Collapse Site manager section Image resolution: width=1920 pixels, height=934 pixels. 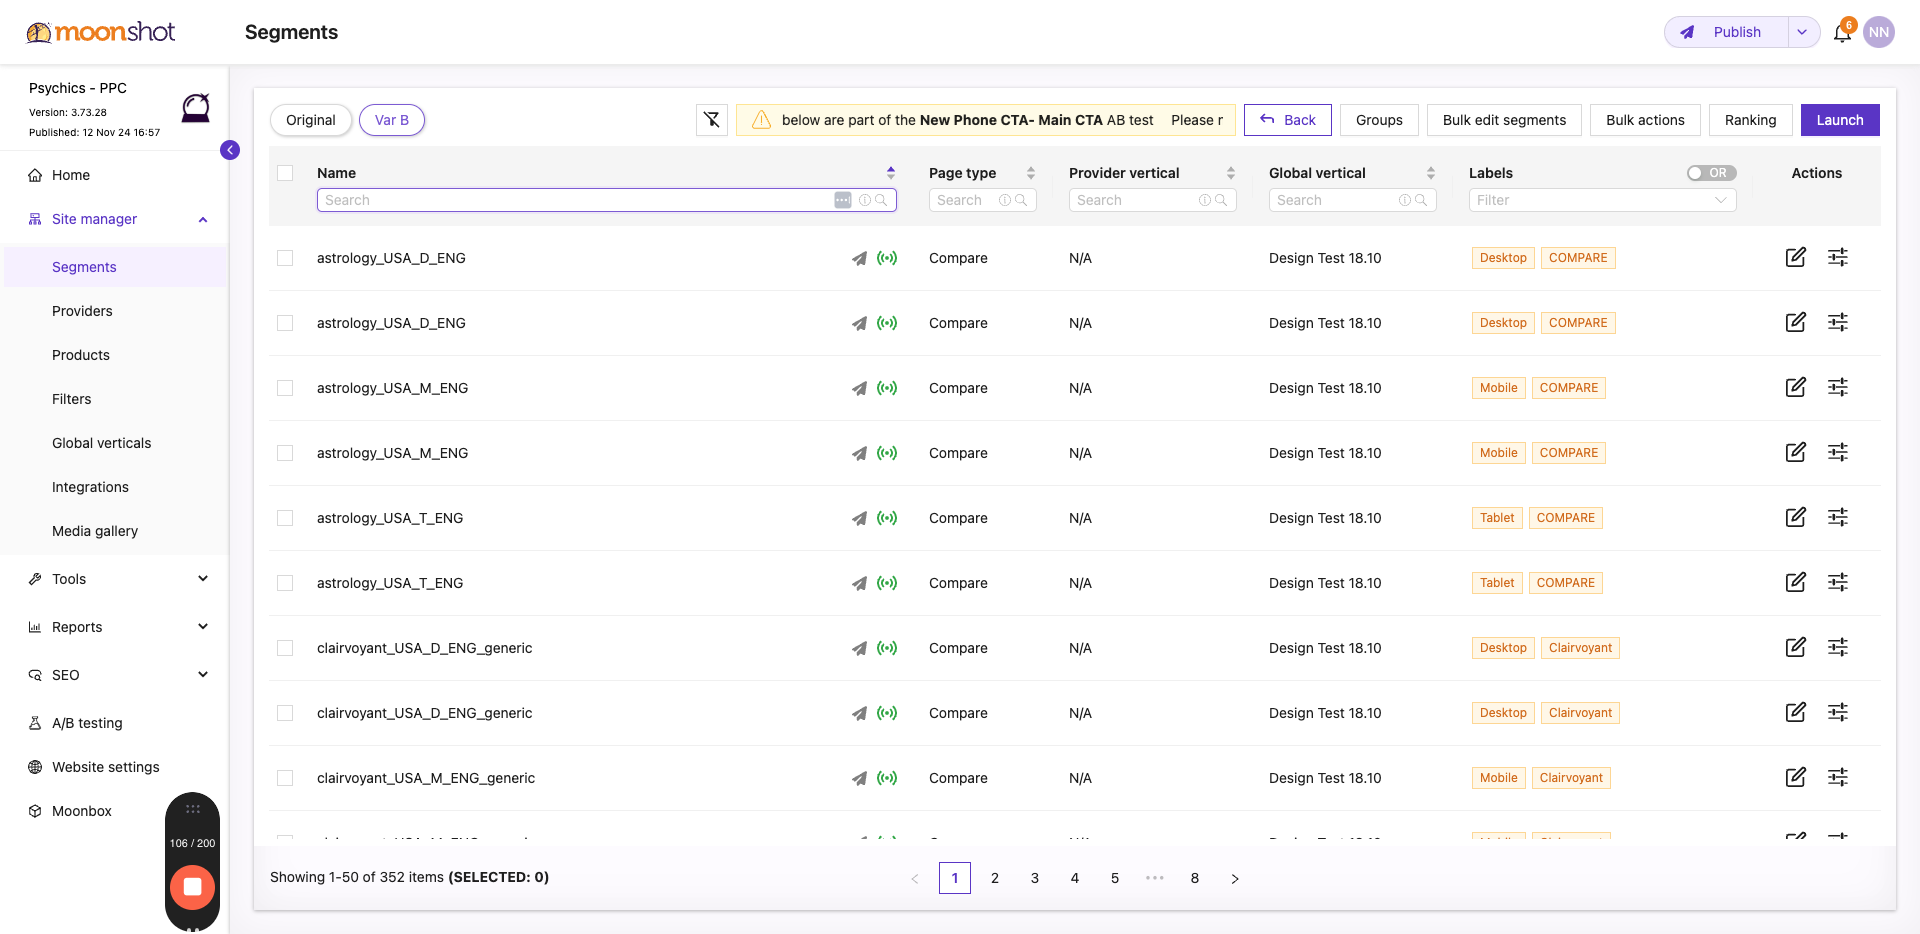click(x=203, y=219)
